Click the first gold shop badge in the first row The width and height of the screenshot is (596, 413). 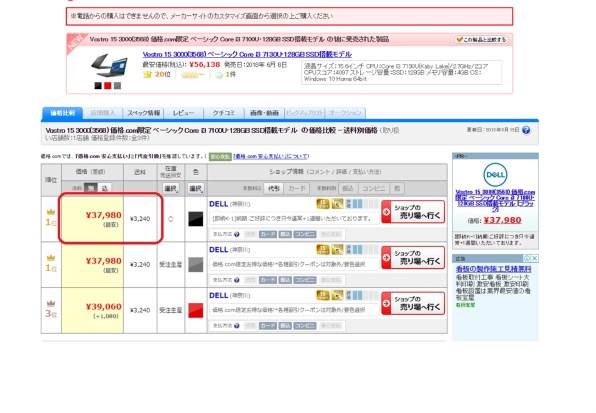(323, 204)
